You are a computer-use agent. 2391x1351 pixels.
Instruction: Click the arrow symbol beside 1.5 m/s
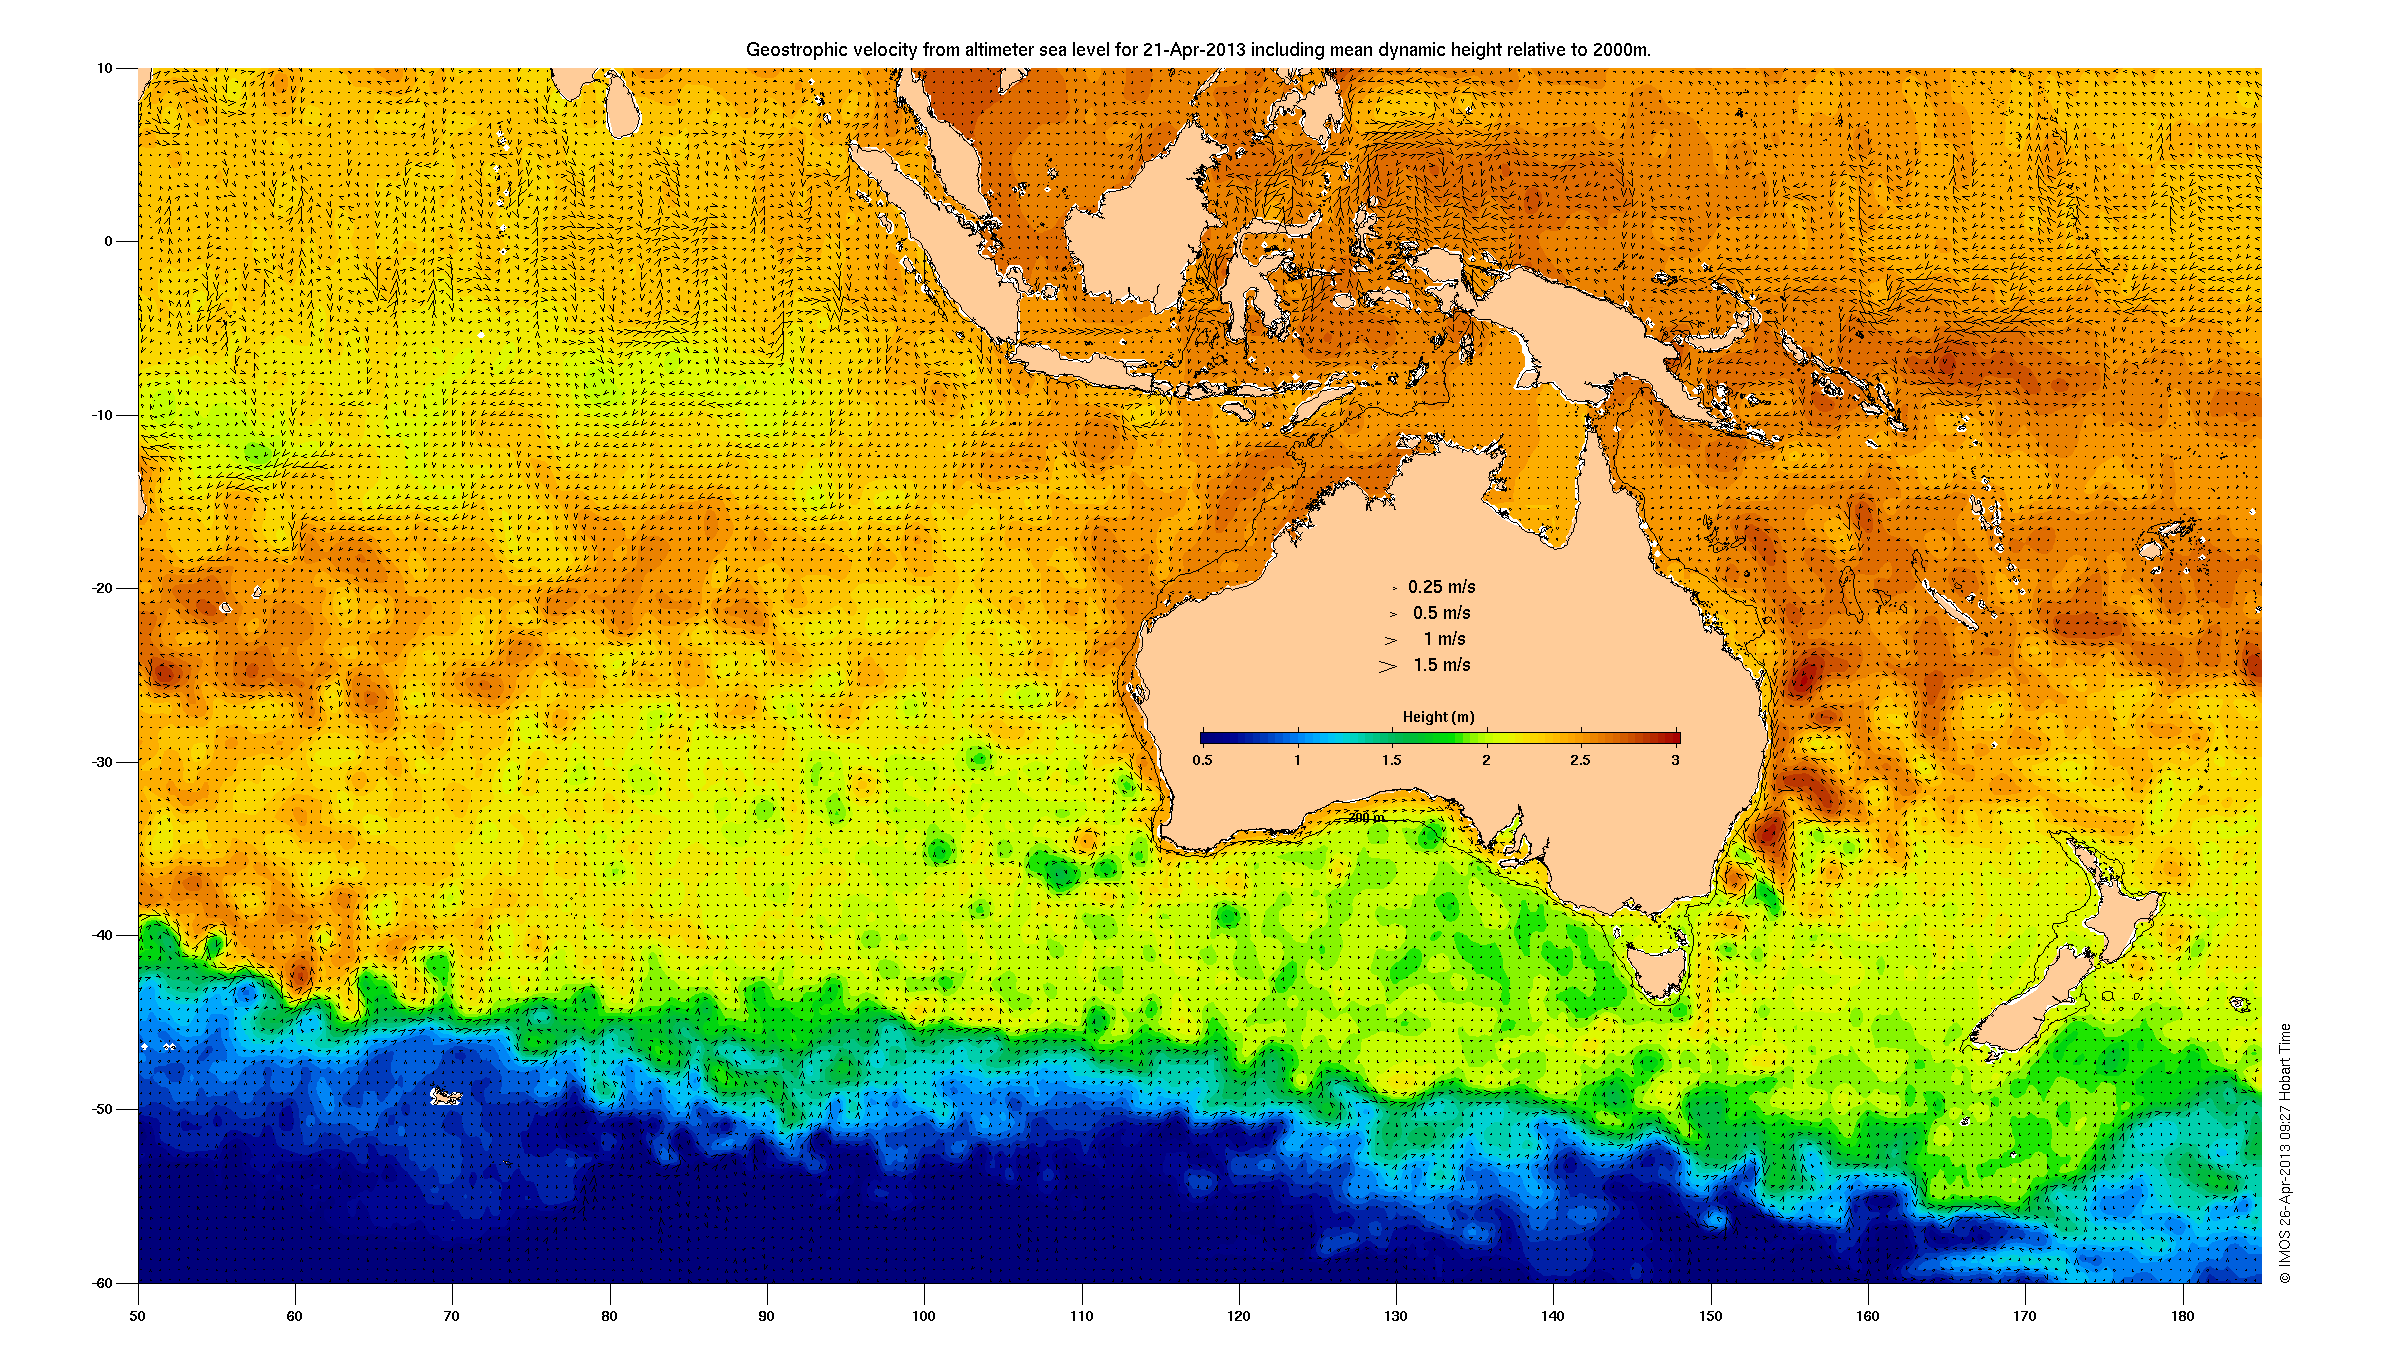[1388, 666]
